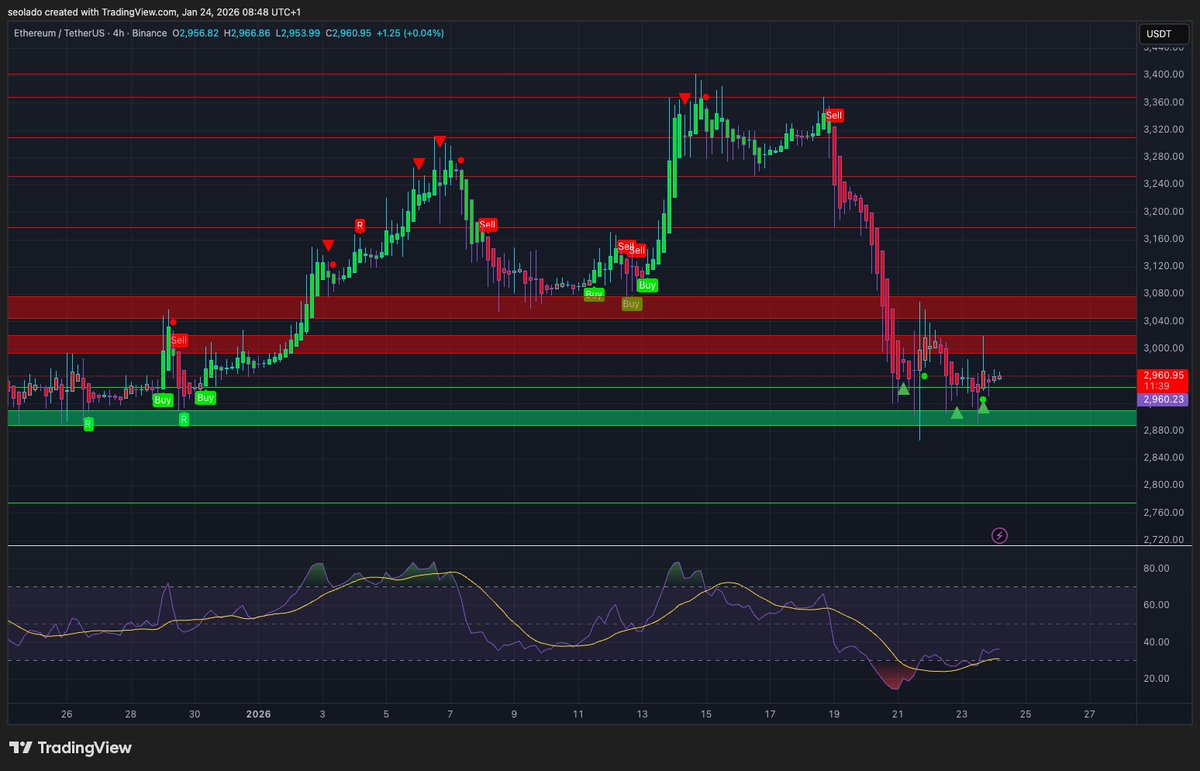1200x771 pixels.
Task: Click the high value H2,966.86
Action: pos(247,33)
